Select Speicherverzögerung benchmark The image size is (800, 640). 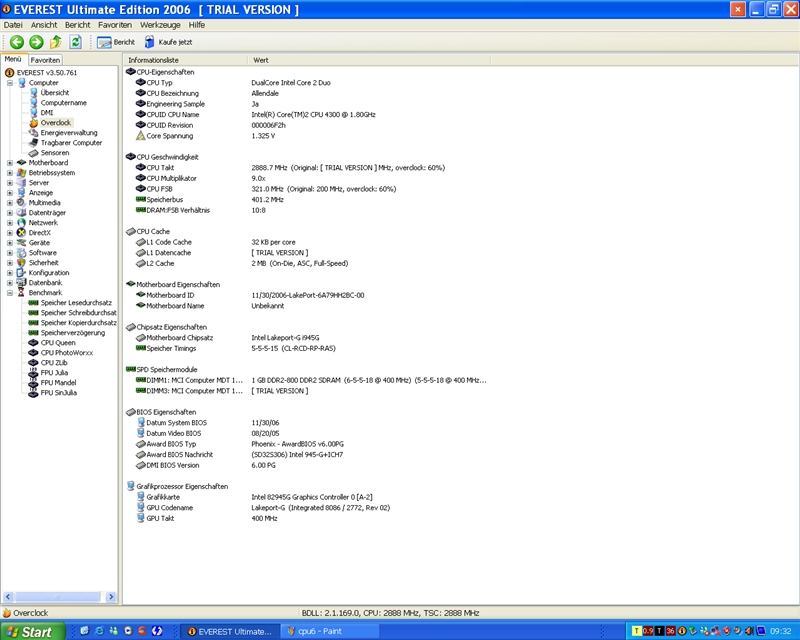coord(72,333)
